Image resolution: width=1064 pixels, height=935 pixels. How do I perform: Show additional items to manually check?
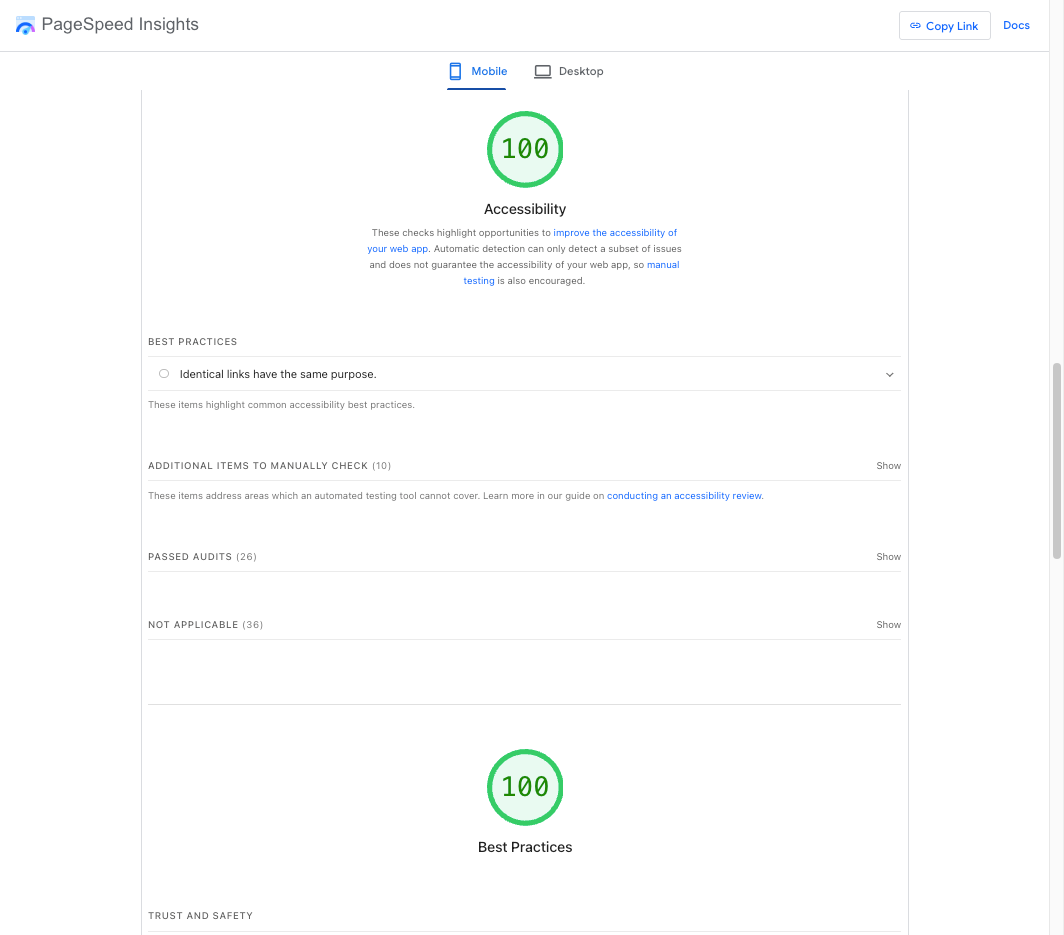pos(888,465)
